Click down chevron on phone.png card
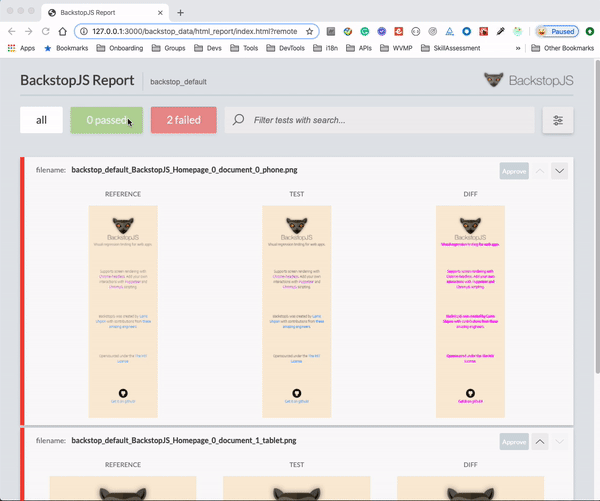The image size is (600, 501). [559, 171]
